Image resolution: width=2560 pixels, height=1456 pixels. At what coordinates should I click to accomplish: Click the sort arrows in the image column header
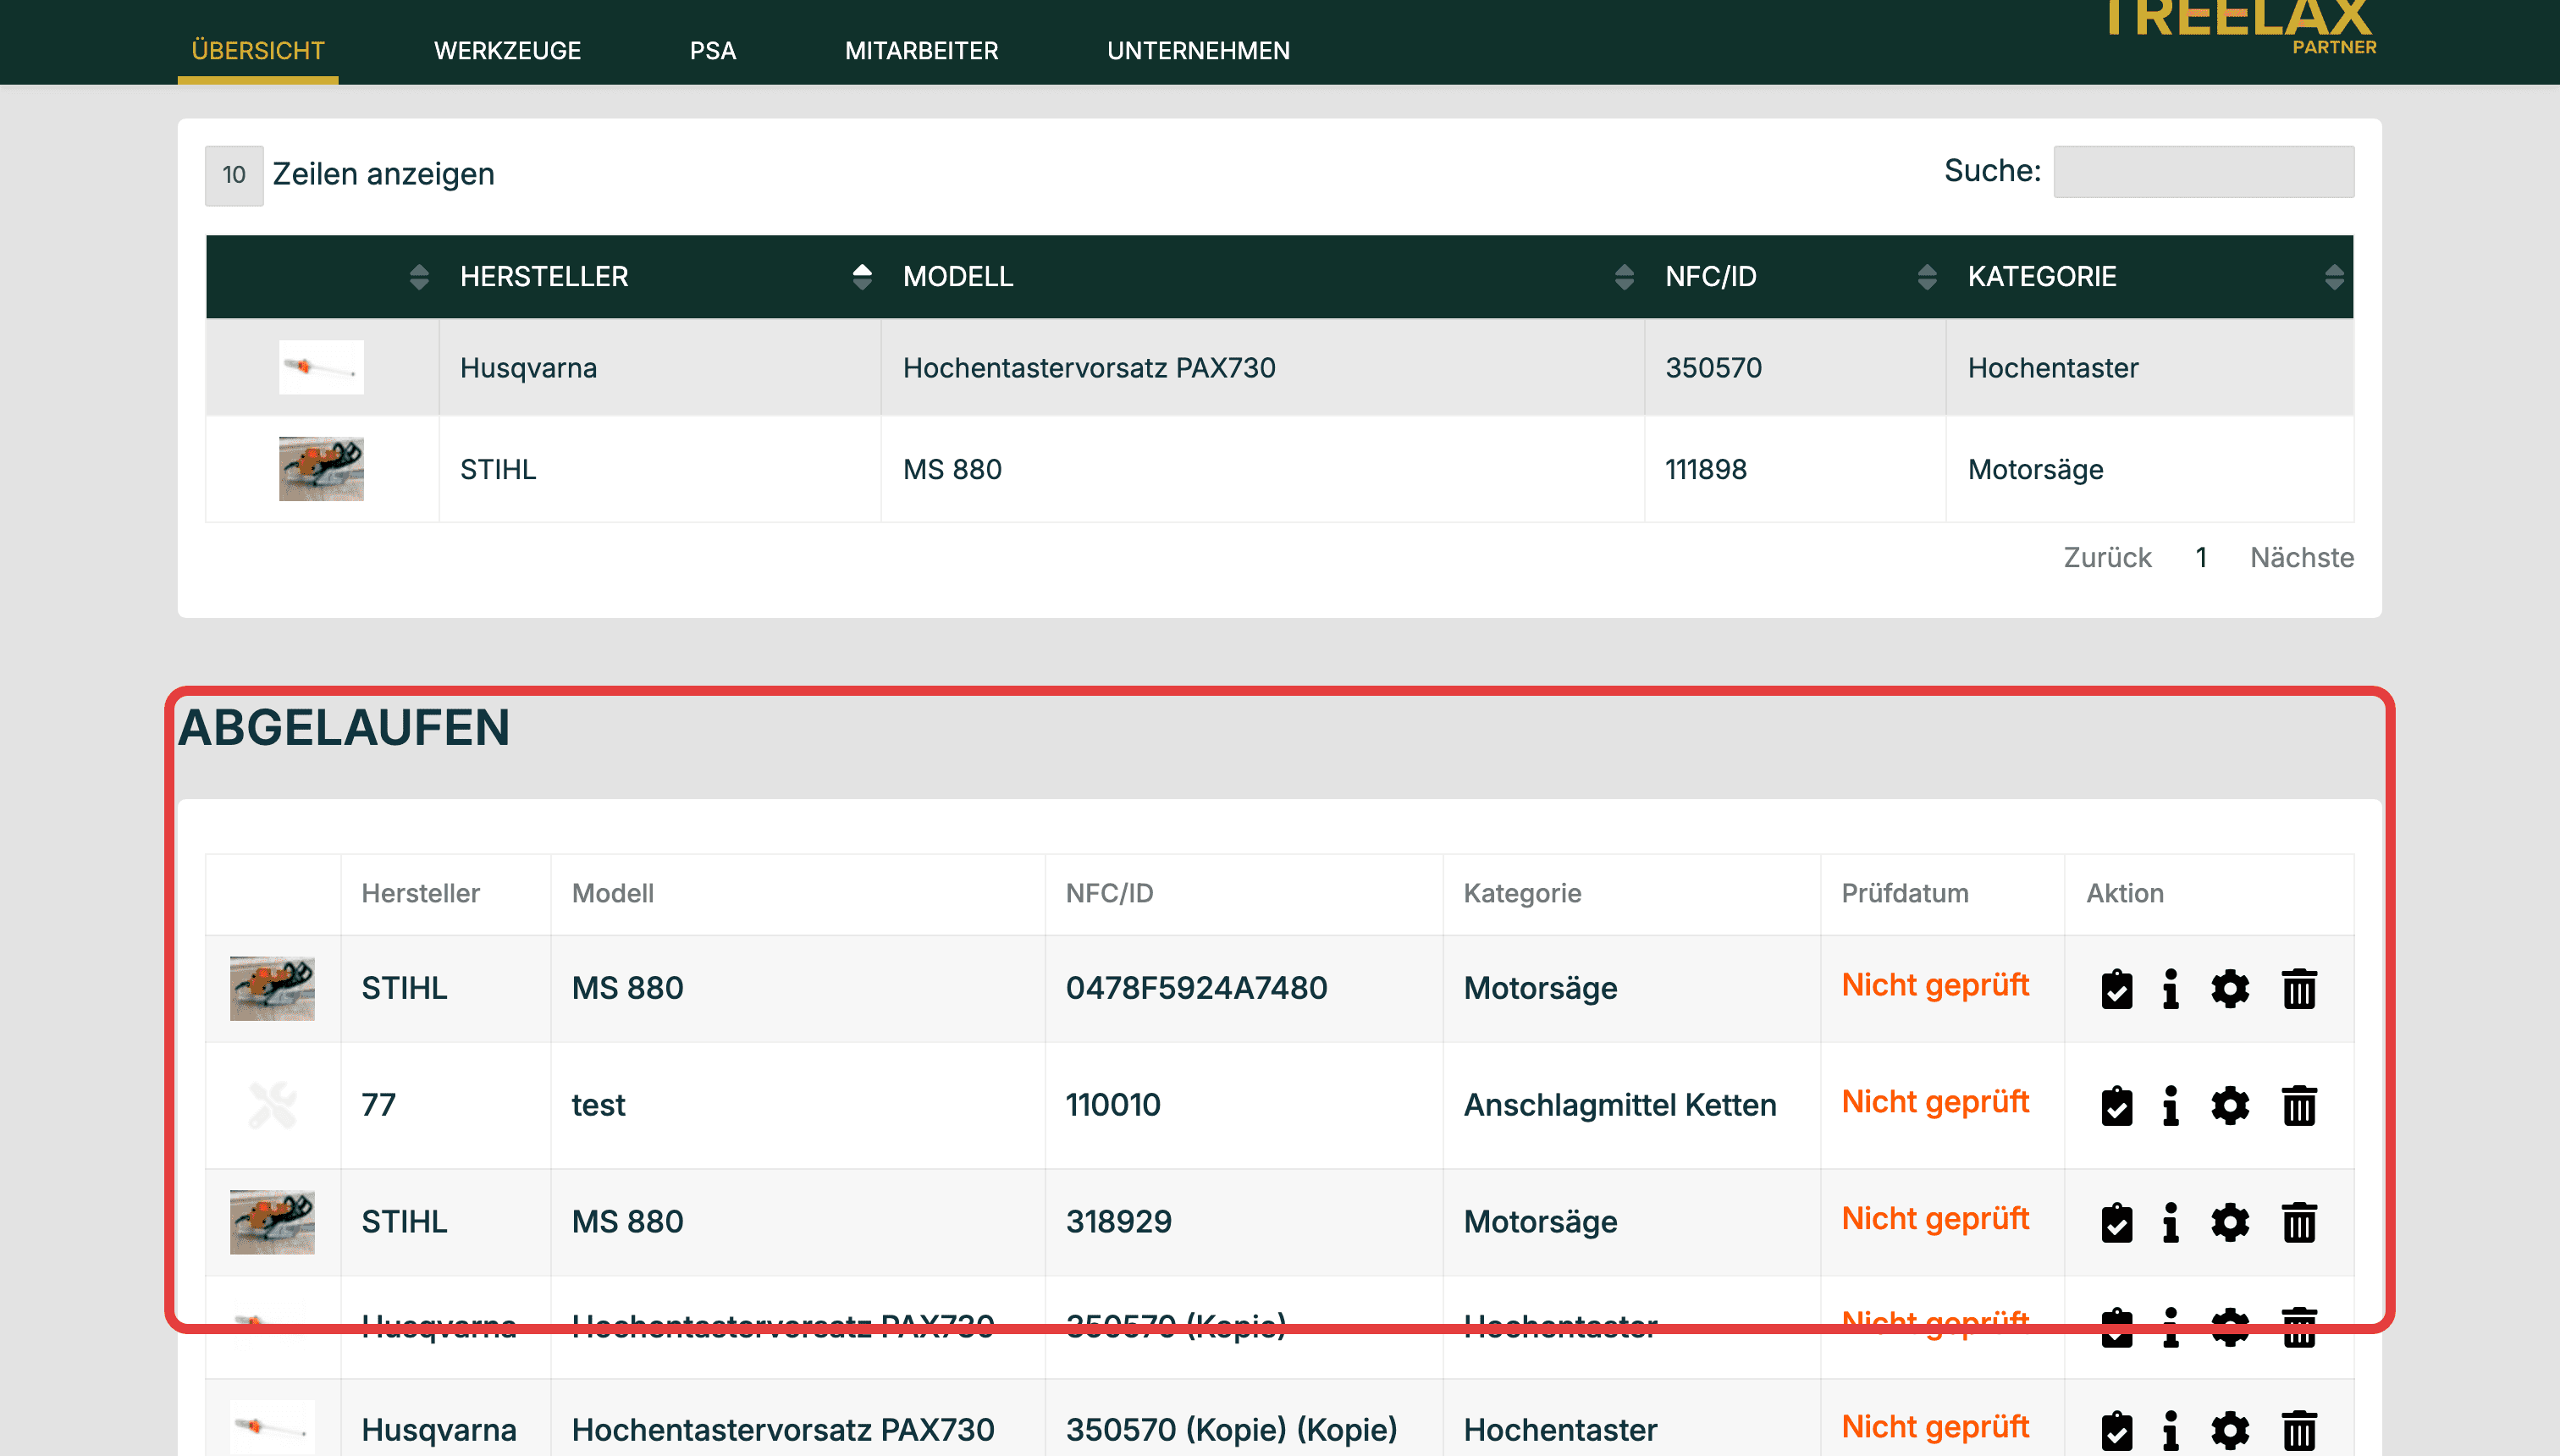point(419,277)
